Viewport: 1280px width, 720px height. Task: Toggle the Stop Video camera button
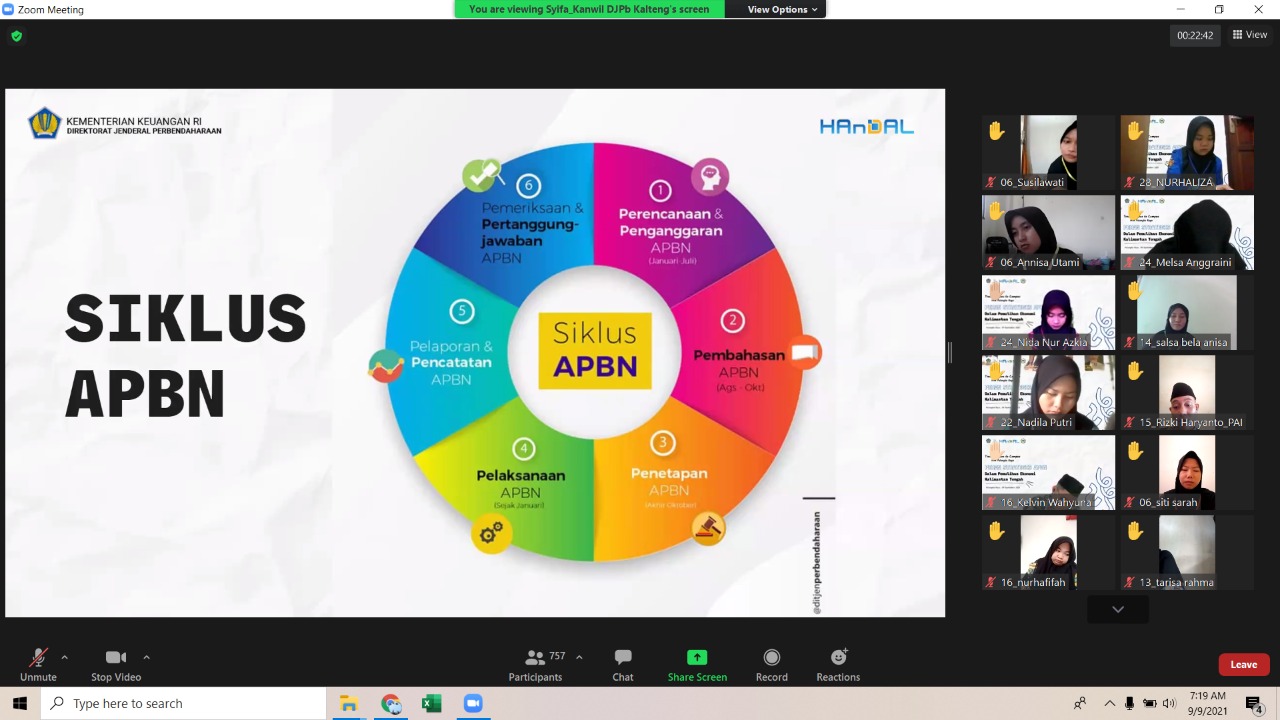point(116,658)
